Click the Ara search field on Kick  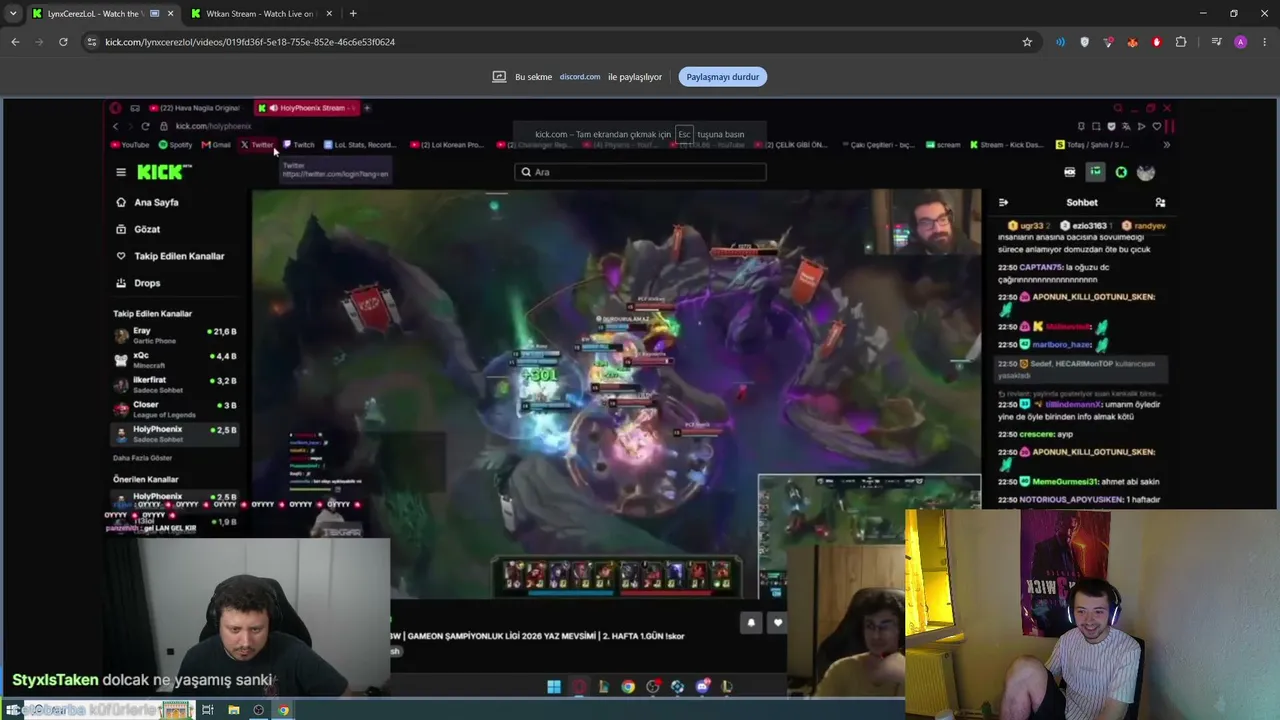[x=640, y=172]
